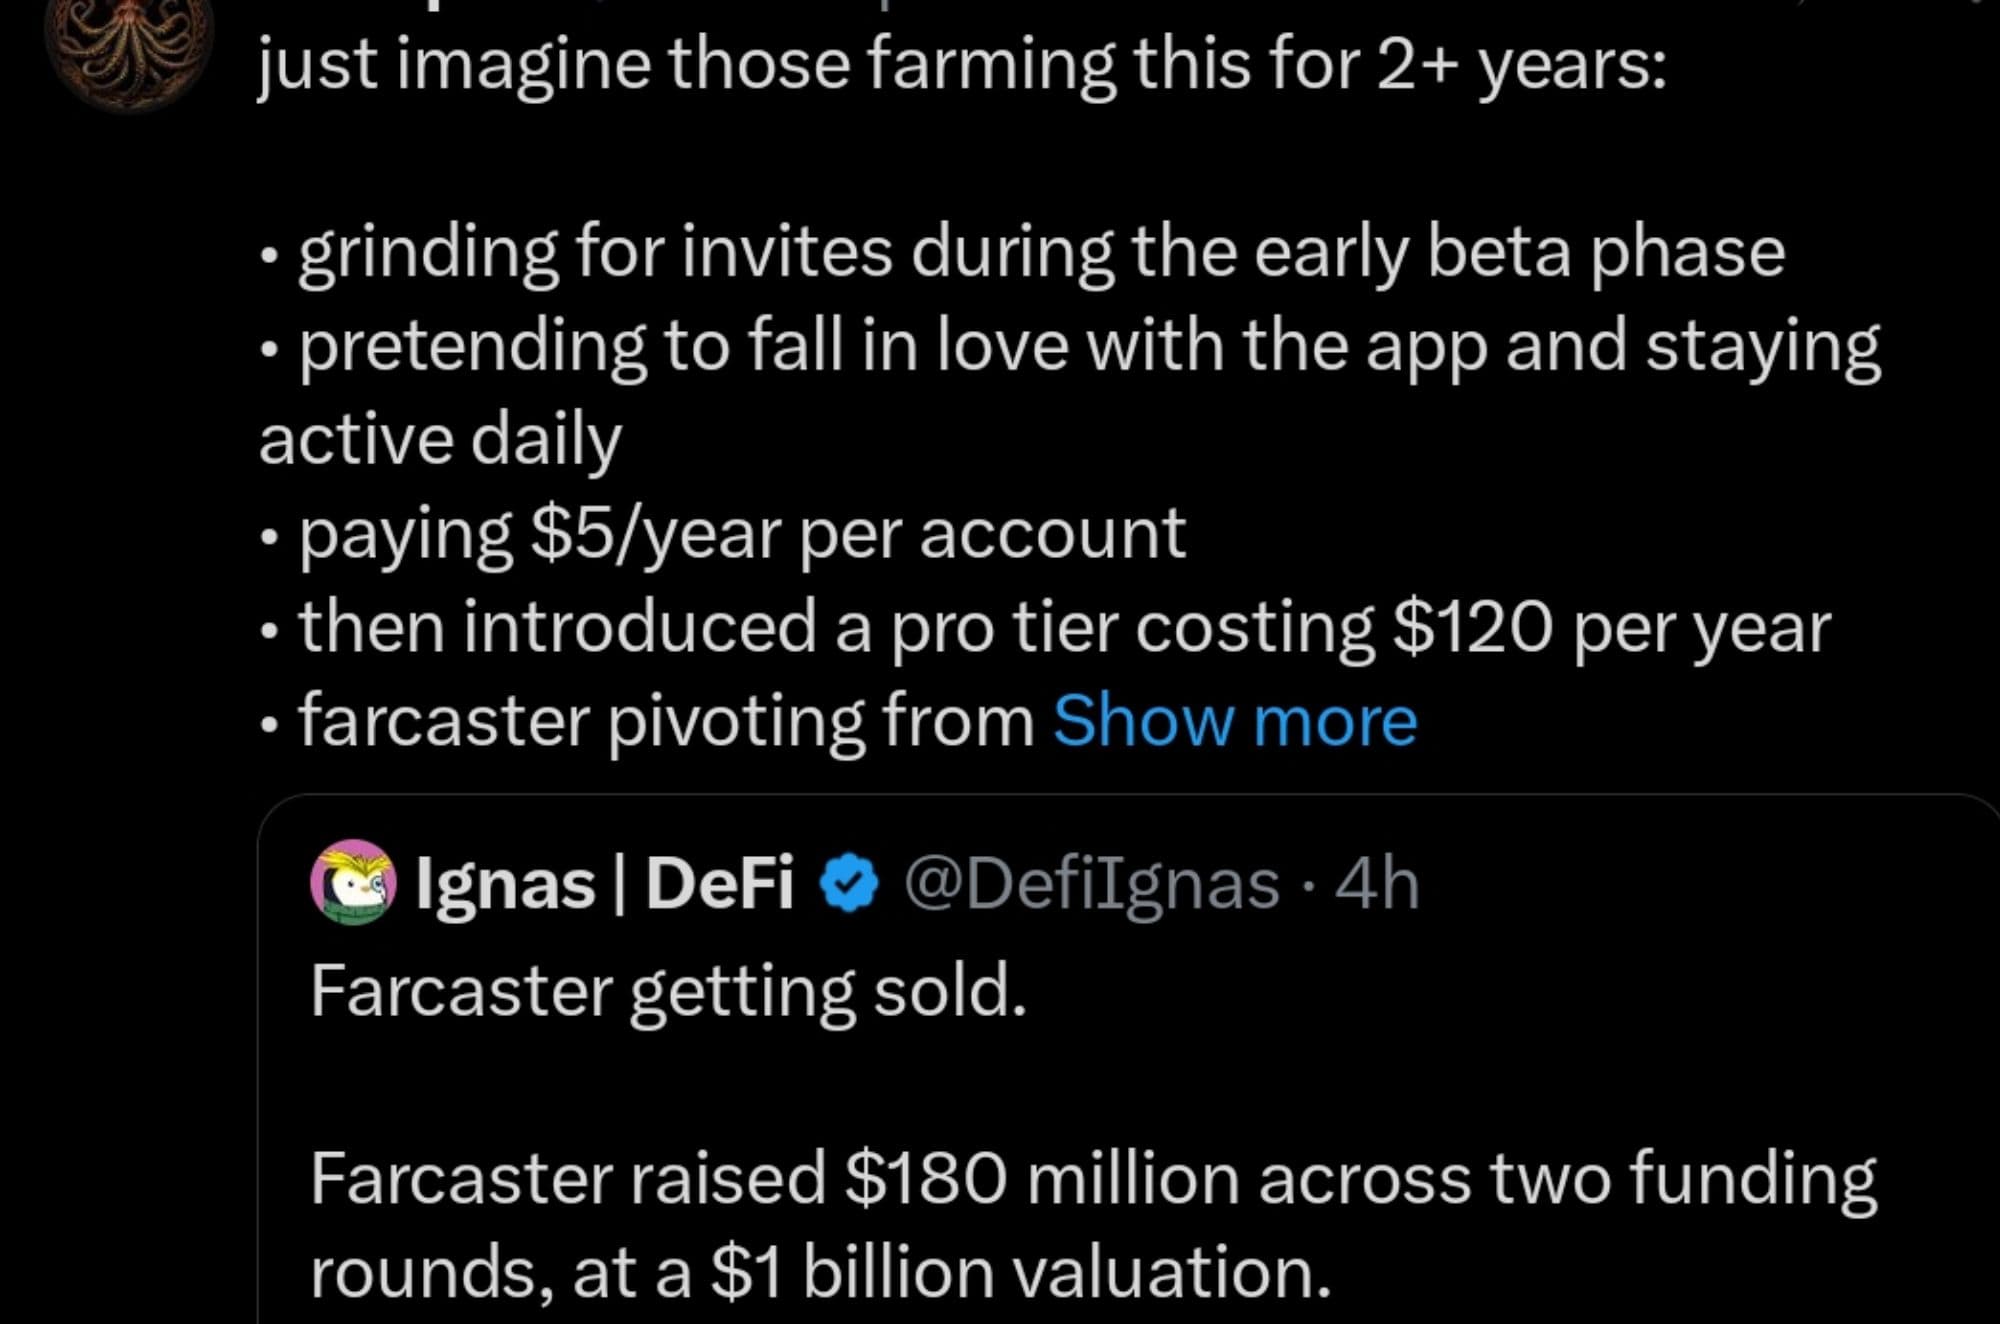The image size is (2000, 1324).
Task: Open quoted tweet via "Farcaster getting sold." text
Action: pyautogui.click(x=668, y=992)
